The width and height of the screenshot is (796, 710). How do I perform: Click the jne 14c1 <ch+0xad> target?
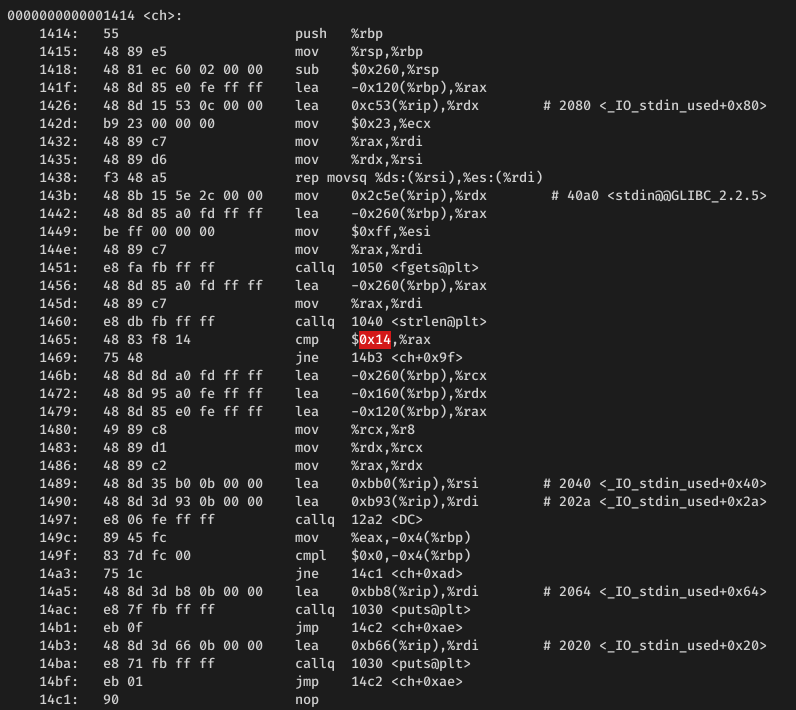407,574
